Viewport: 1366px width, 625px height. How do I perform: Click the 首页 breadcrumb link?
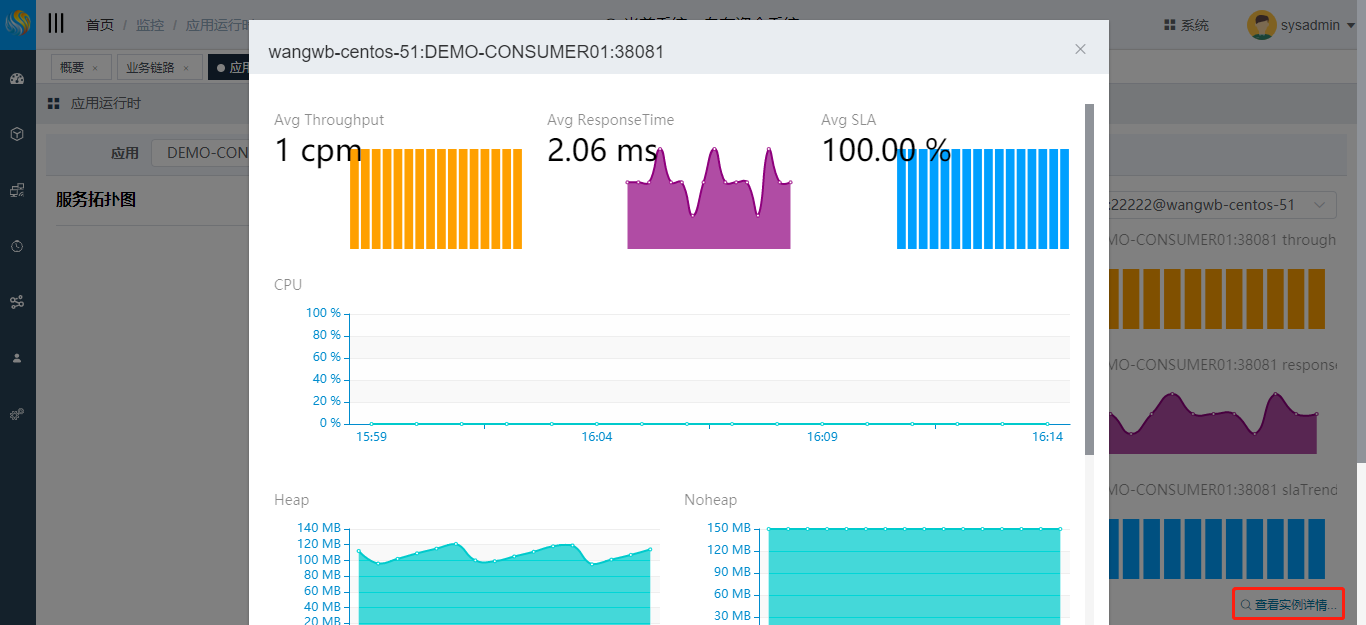click(x=100, y=25)
